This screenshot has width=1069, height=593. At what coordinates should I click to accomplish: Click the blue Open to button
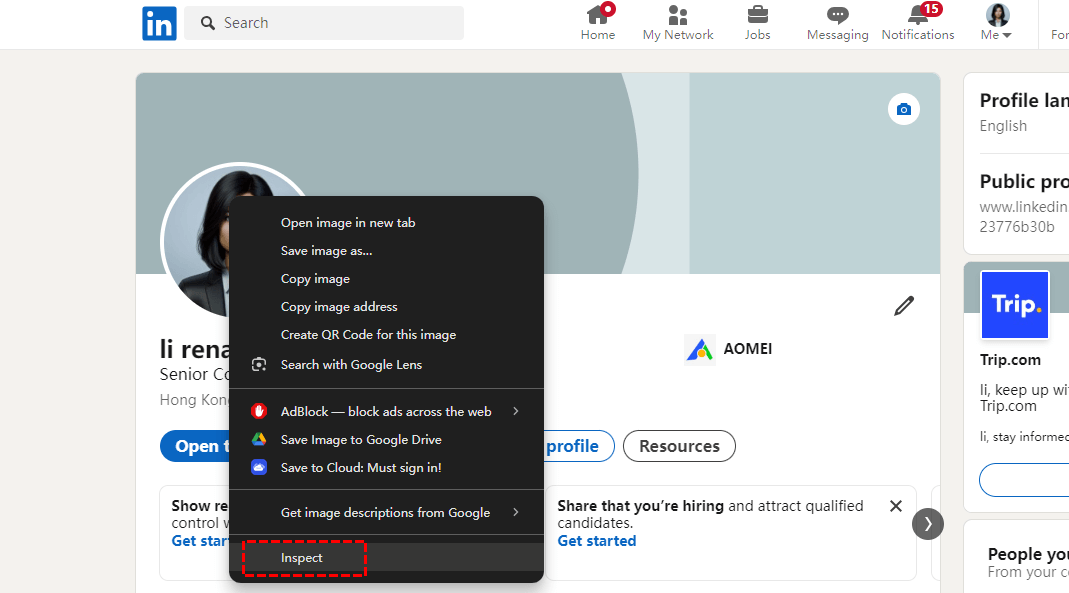195,446
